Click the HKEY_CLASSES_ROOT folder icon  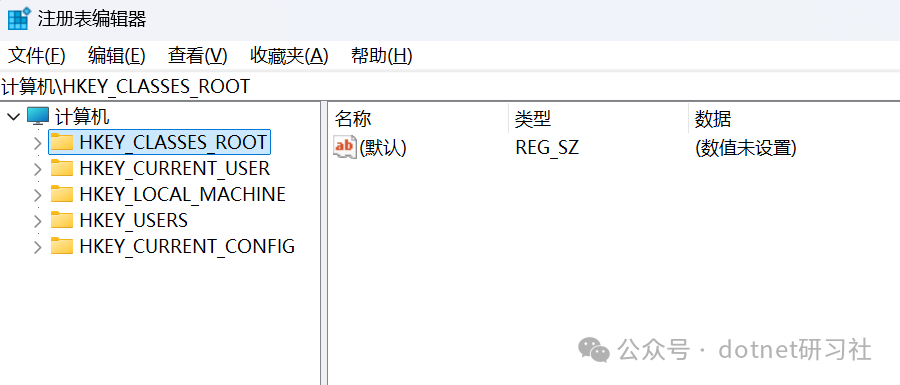62,142
